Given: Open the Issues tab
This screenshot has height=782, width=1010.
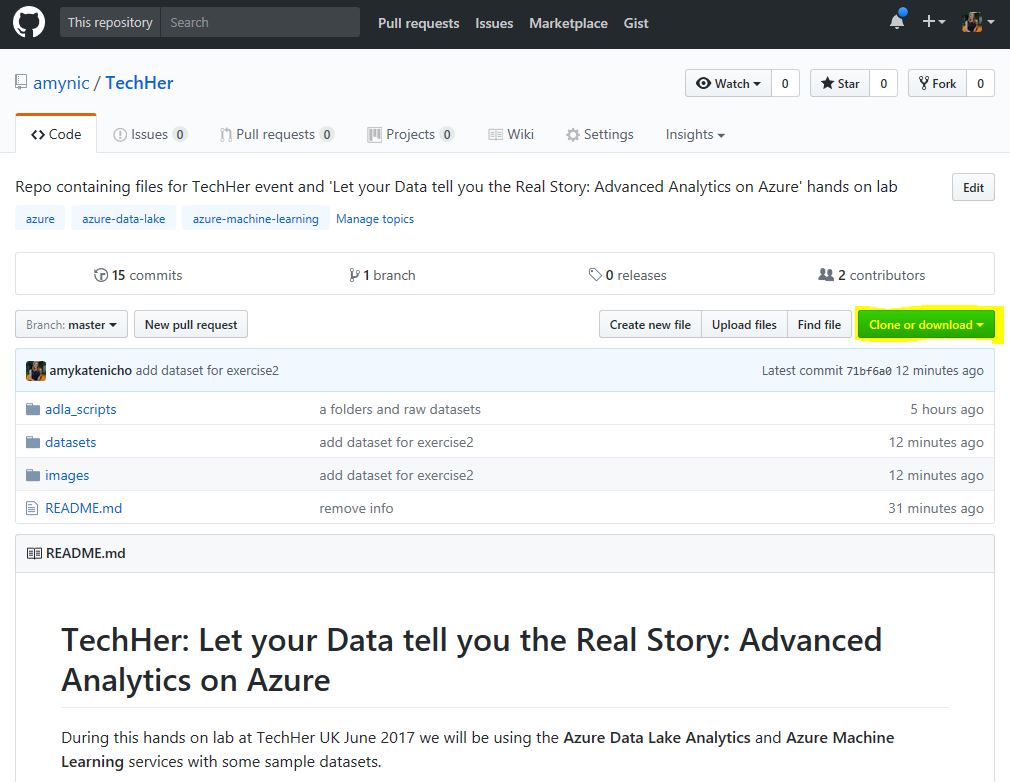Looking at the screenshot, I should [150, 134].
